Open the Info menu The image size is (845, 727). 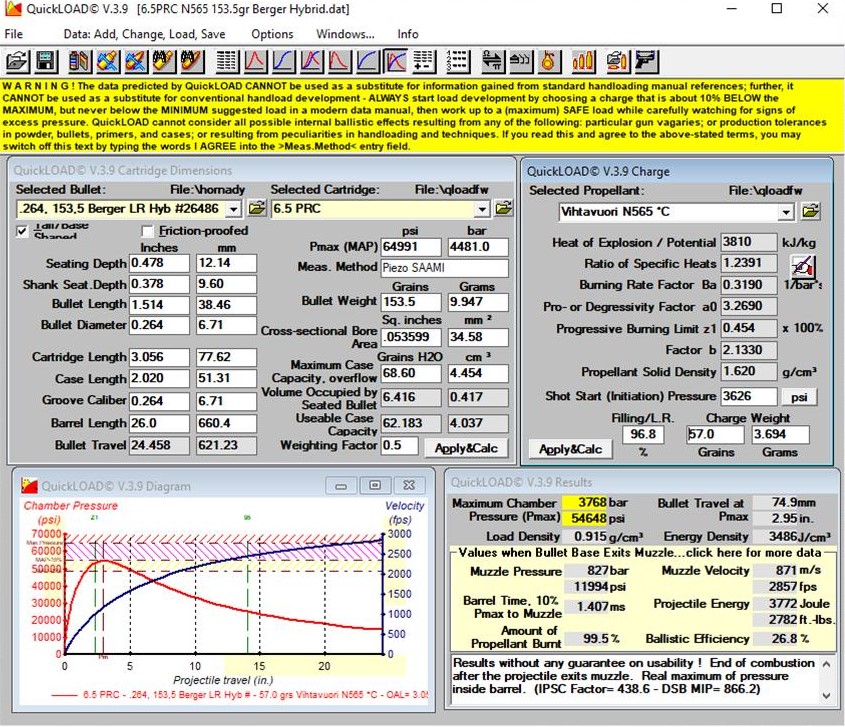click(407, 34)
